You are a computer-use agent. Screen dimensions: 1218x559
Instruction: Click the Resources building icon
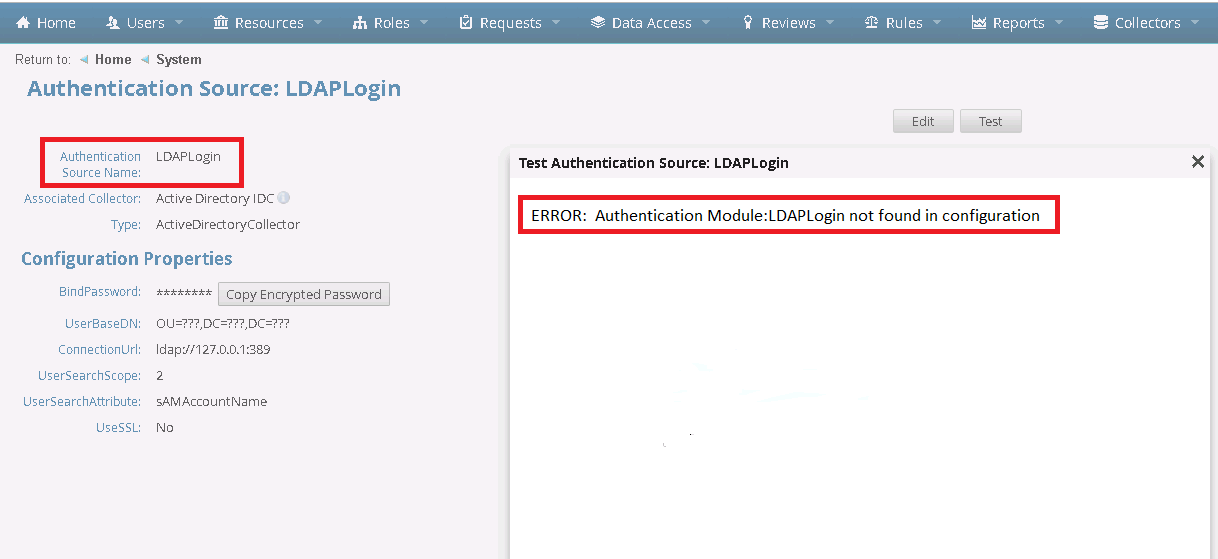(221, 22)
